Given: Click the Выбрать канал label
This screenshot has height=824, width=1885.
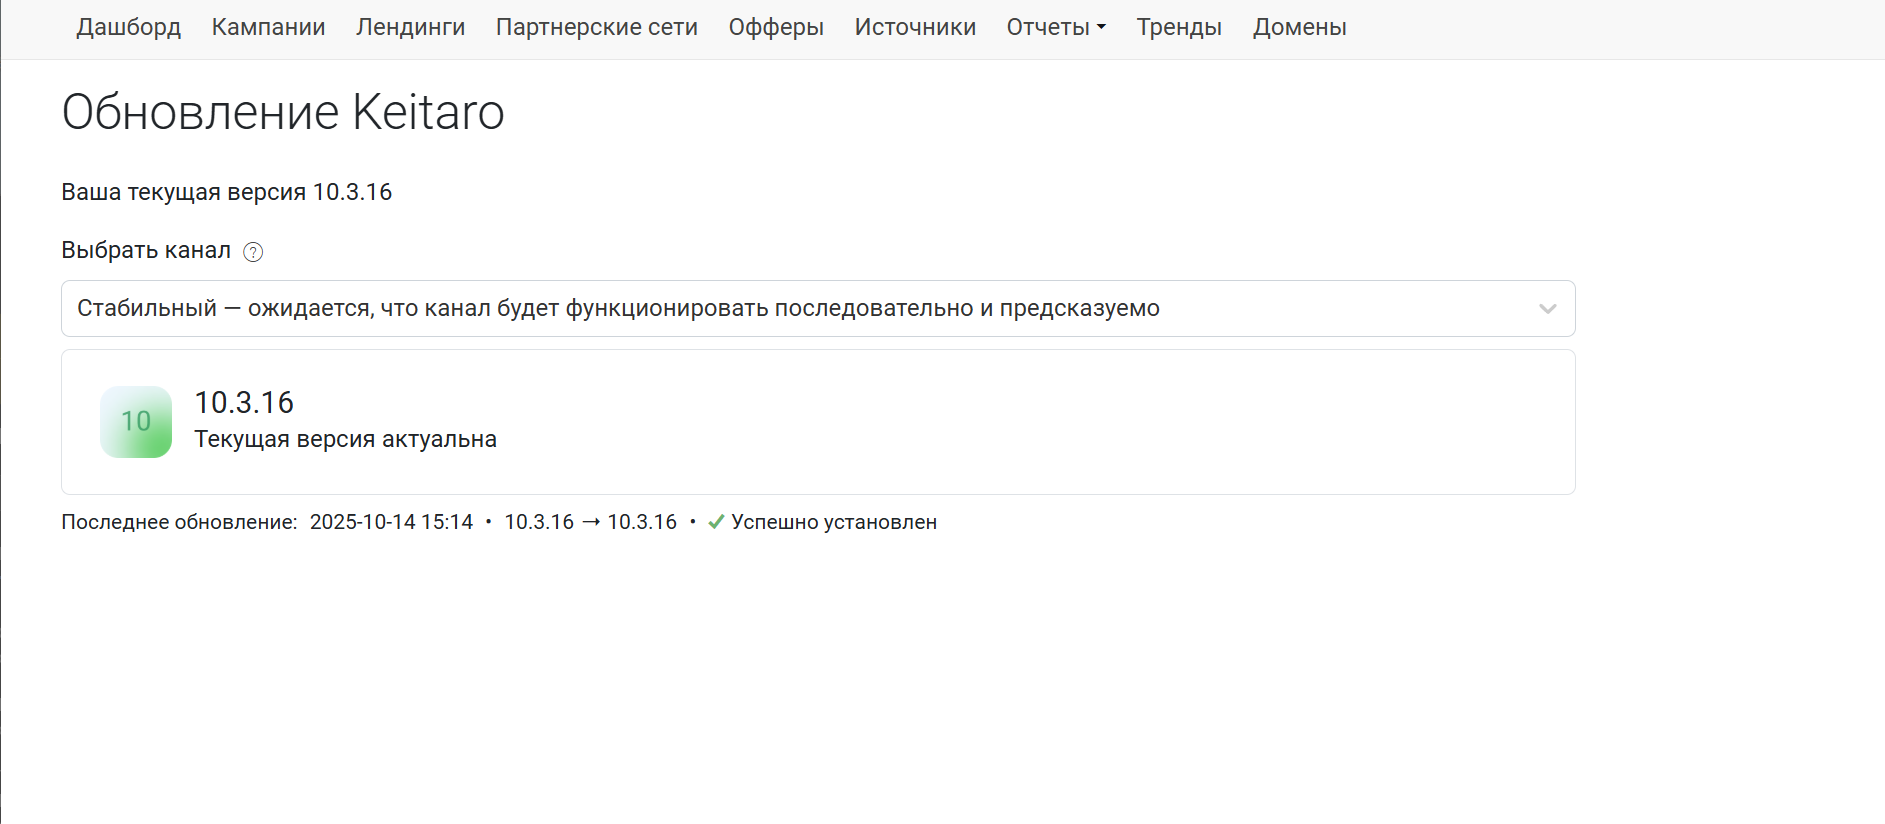Looking at the screenshot, I should coord(146,250).
